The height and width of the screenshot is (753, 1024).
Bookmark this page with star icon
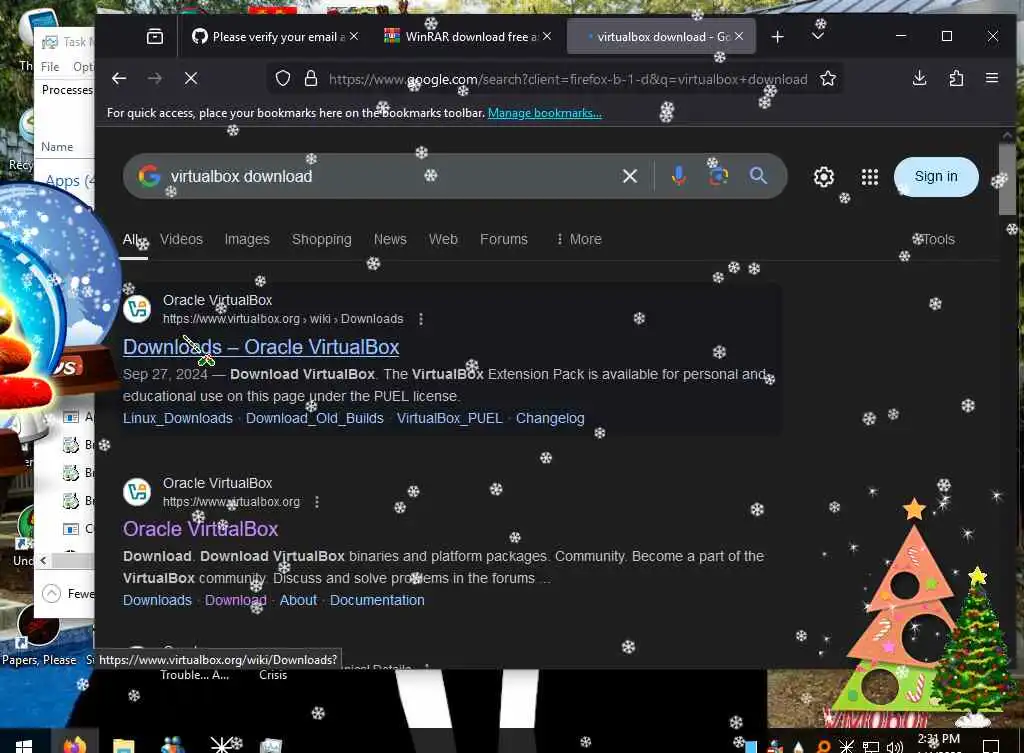pyautogui.click(x=828, y=79)
